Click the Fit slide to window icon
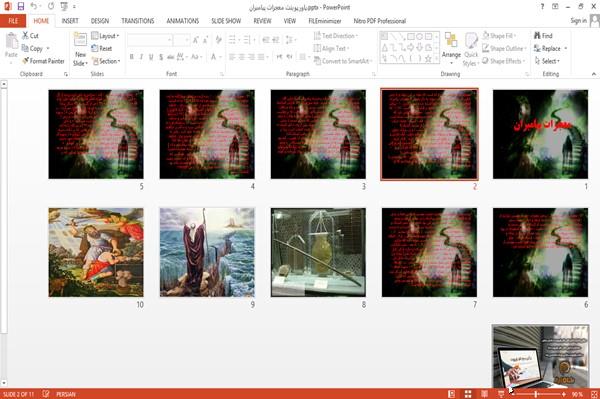The image size is (600, 399). tap(594, 394)
